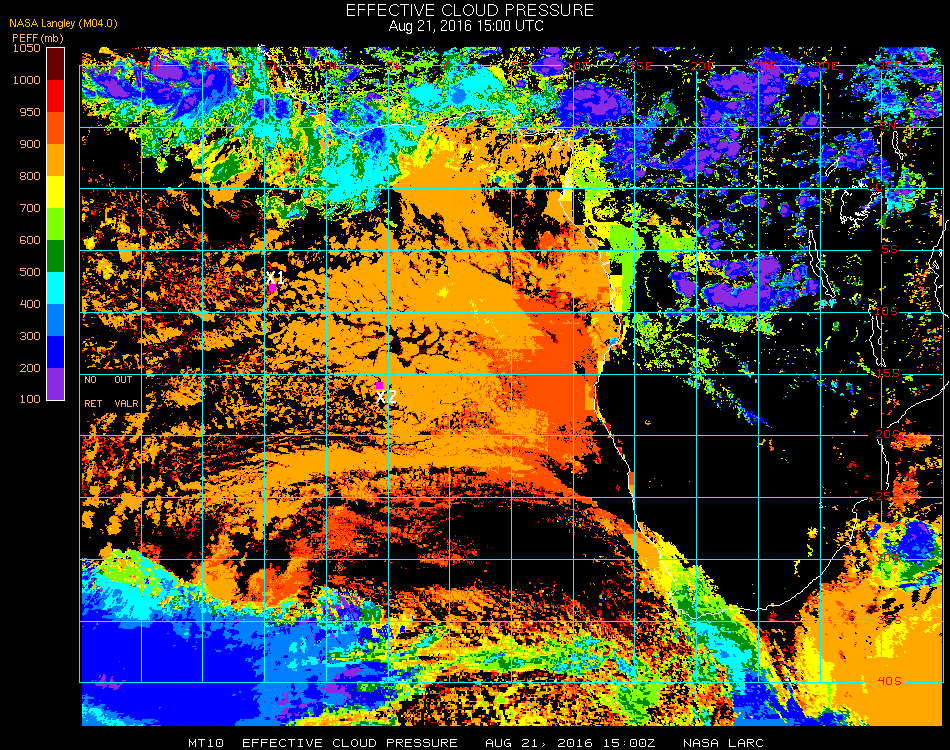Click the '20S' latitude label
Viewport: 950px width, 750px height.
[x=888, y=435]
